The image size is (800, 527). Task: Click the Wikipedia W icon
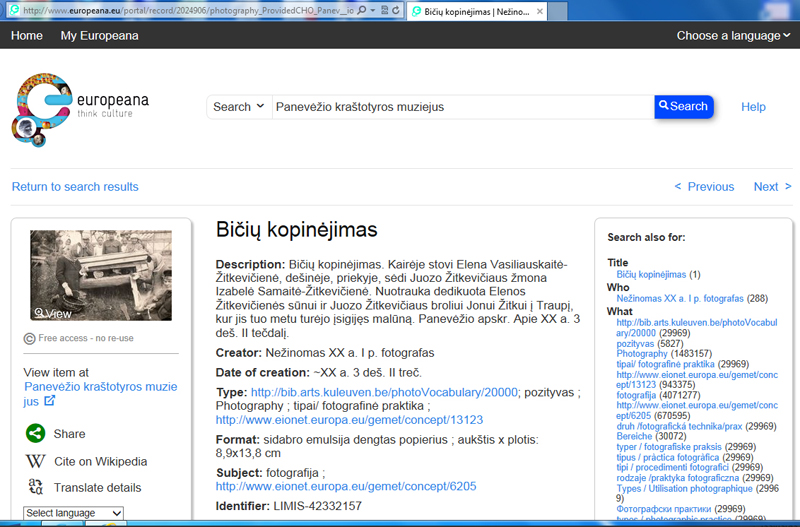click(35, 461)
